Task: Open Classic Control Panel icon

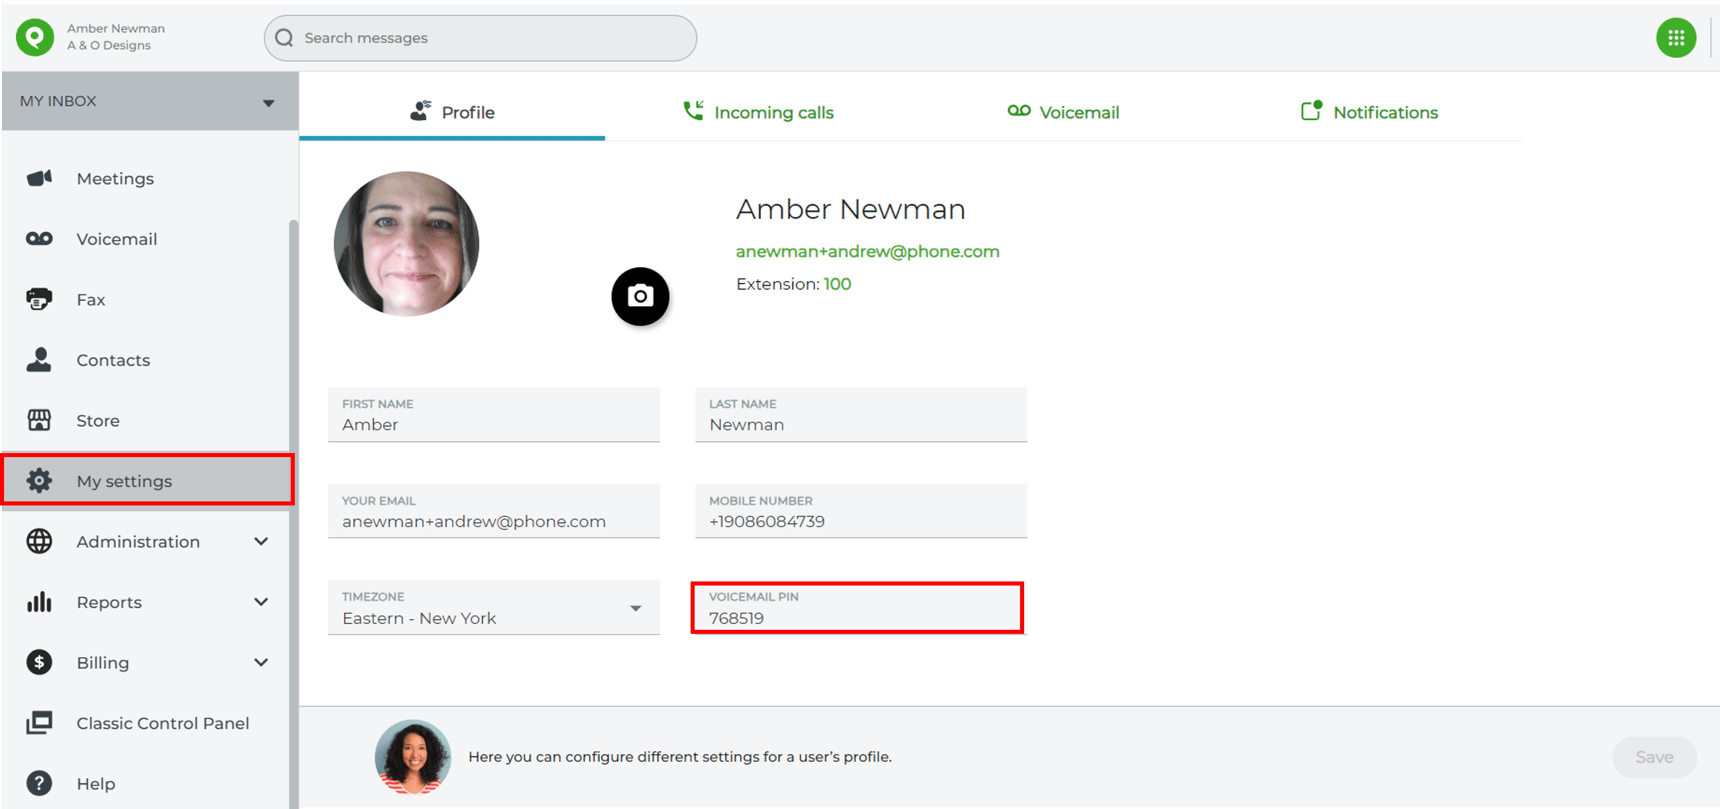Action: 39,723
